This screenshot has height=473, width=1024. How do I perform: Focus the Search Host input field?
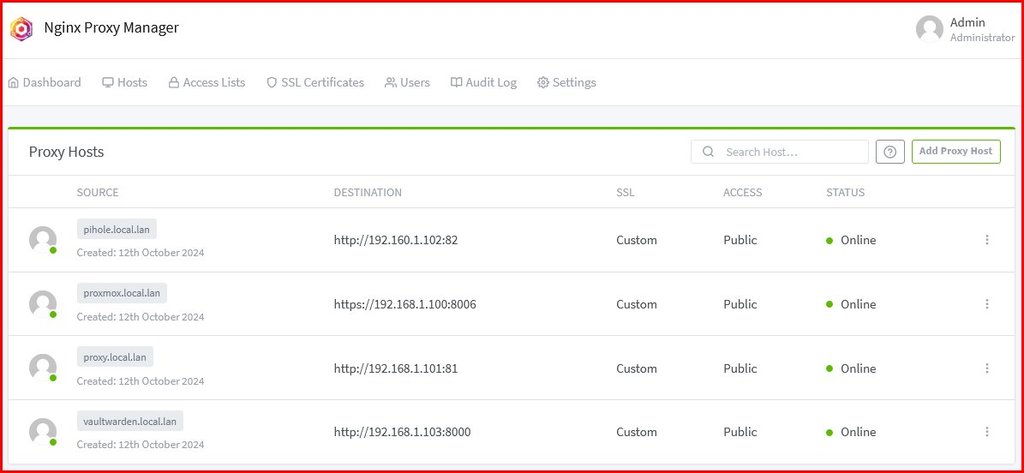(780, 152)
